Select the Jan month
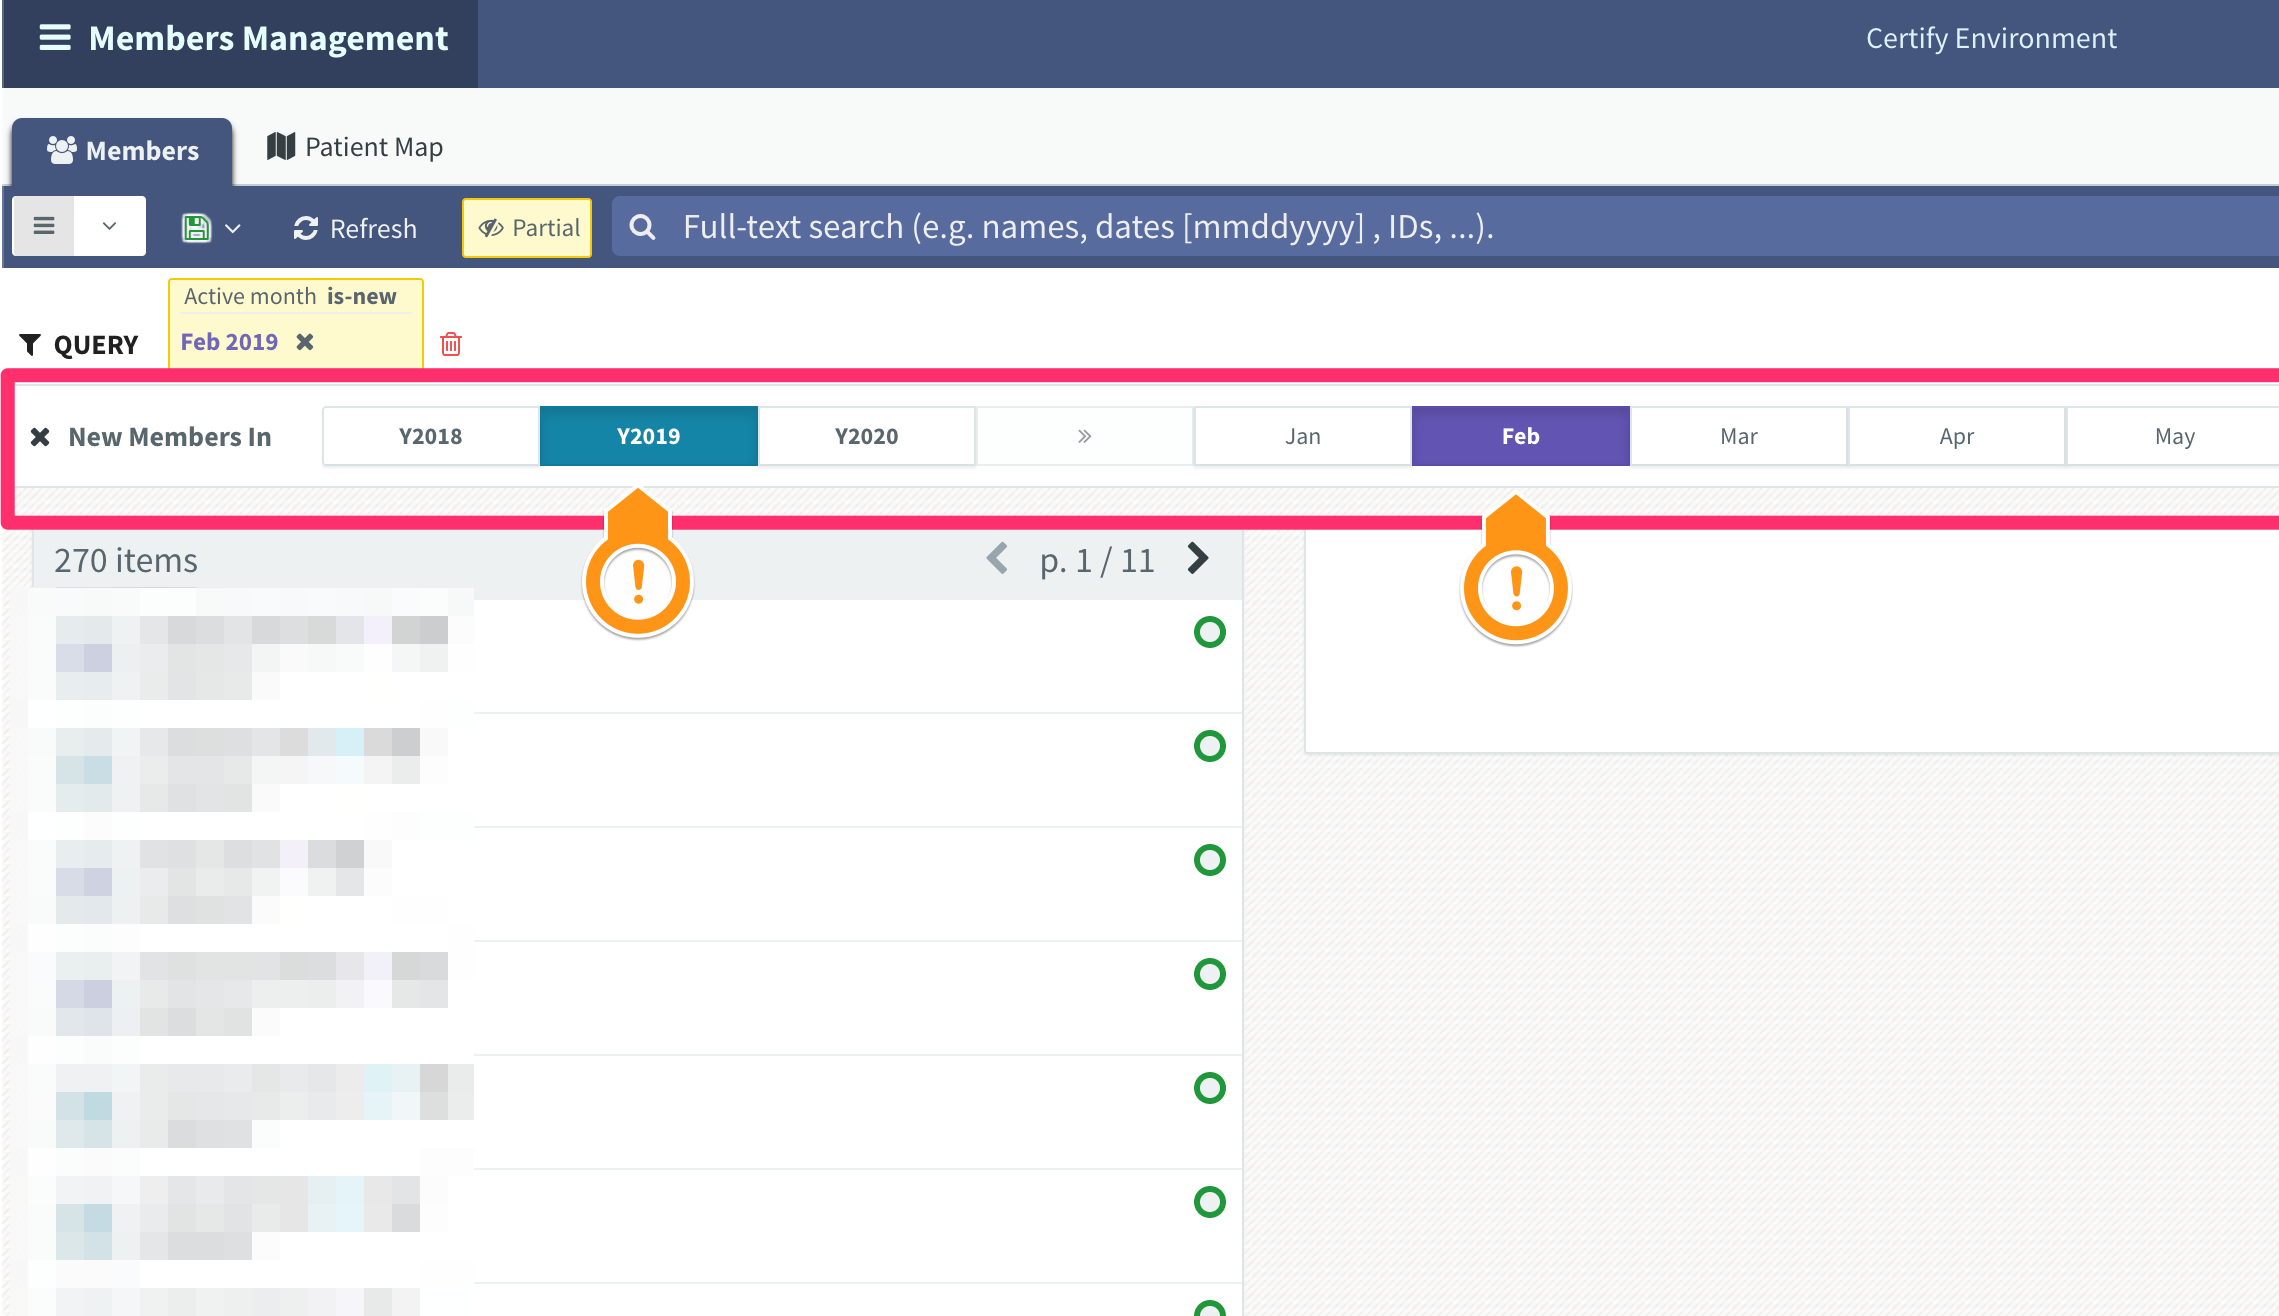Viewport: 2279px width, 1316px height. point(1303,436)
